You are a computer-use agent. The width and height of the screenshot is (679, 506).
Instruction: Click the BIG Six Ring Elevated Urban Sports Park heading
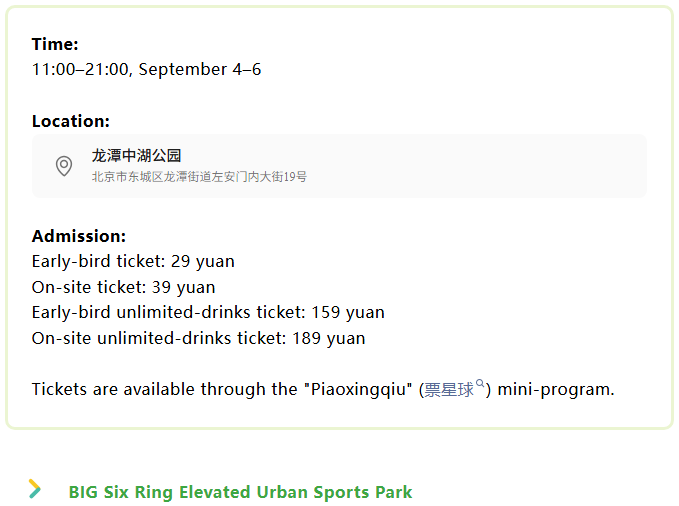pos(240,492)
